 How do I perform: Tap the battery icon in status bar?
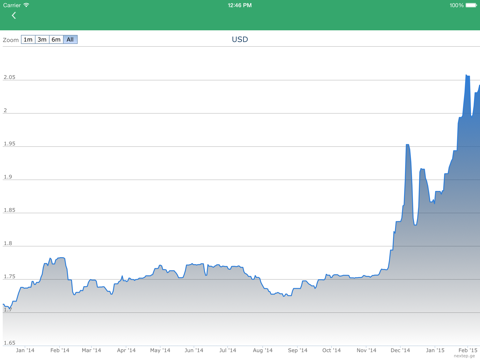click(x=471, y=5)
